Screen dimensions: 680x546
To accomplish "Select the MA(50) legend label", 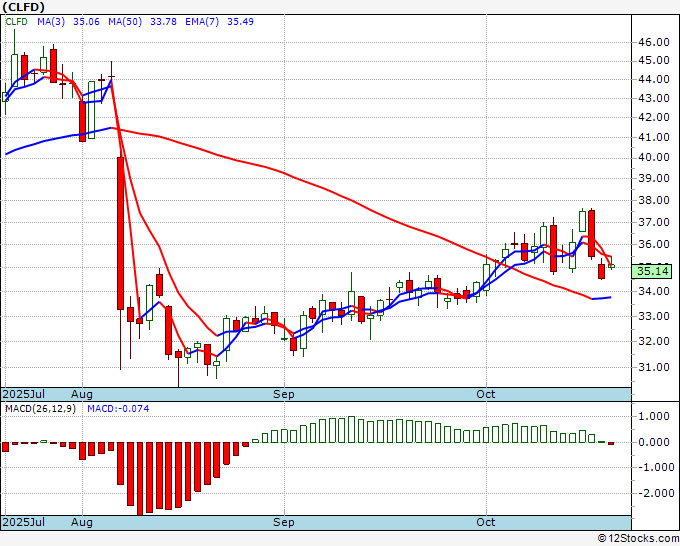I will (125, 22).
